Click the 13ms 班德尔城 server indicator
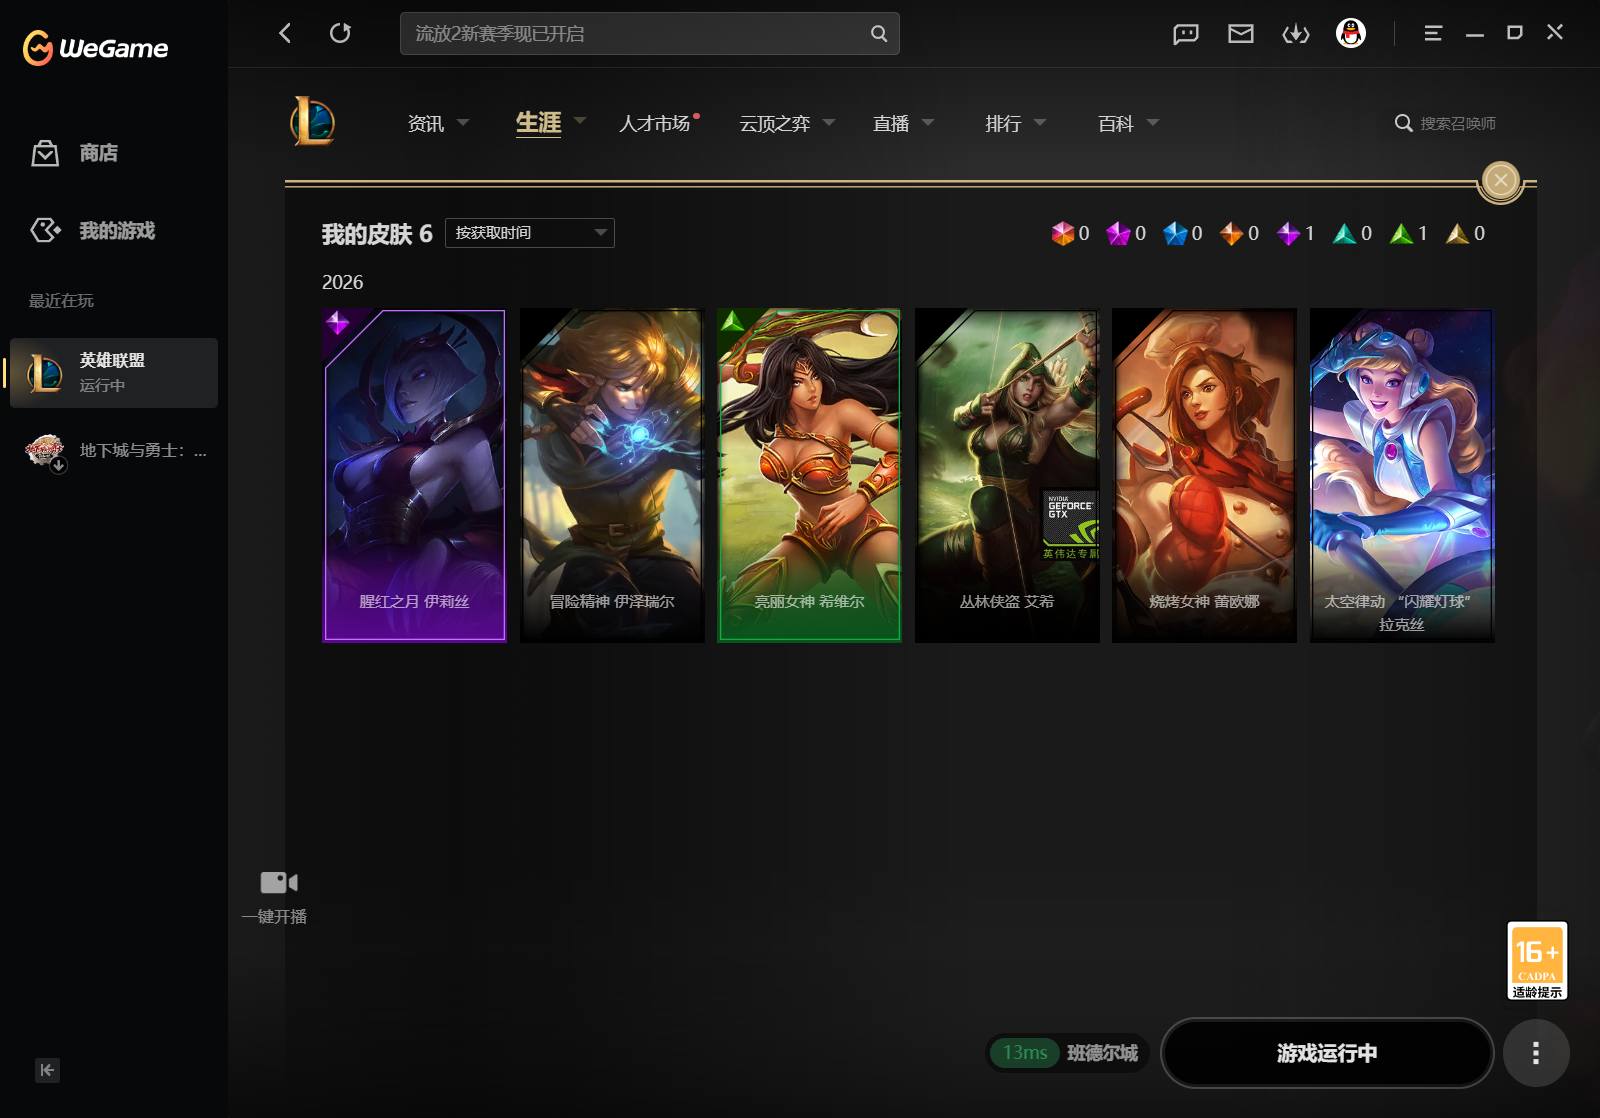 click(x=1068, y=1053)
